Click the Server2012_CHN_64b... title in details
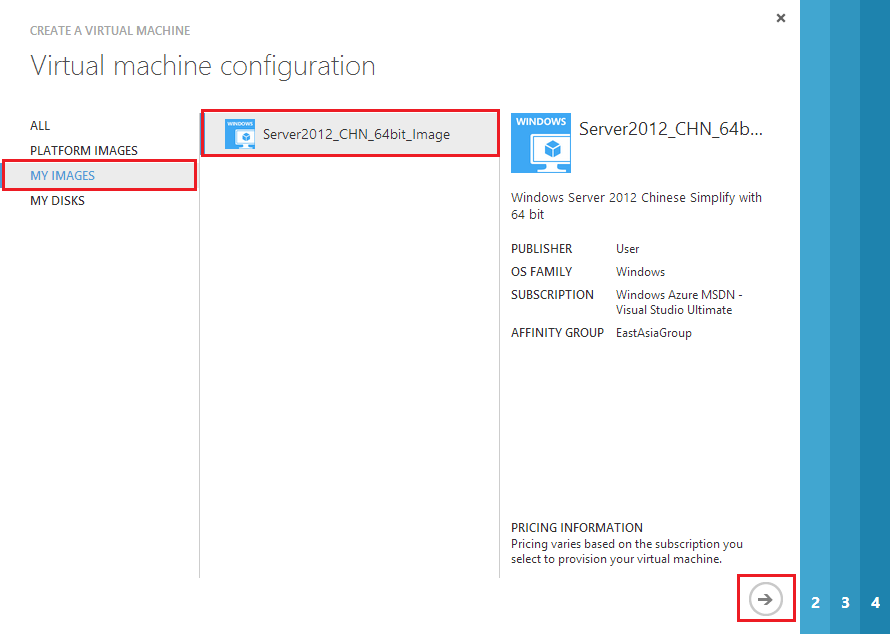 pyautogui.click(x=670, y=129)
